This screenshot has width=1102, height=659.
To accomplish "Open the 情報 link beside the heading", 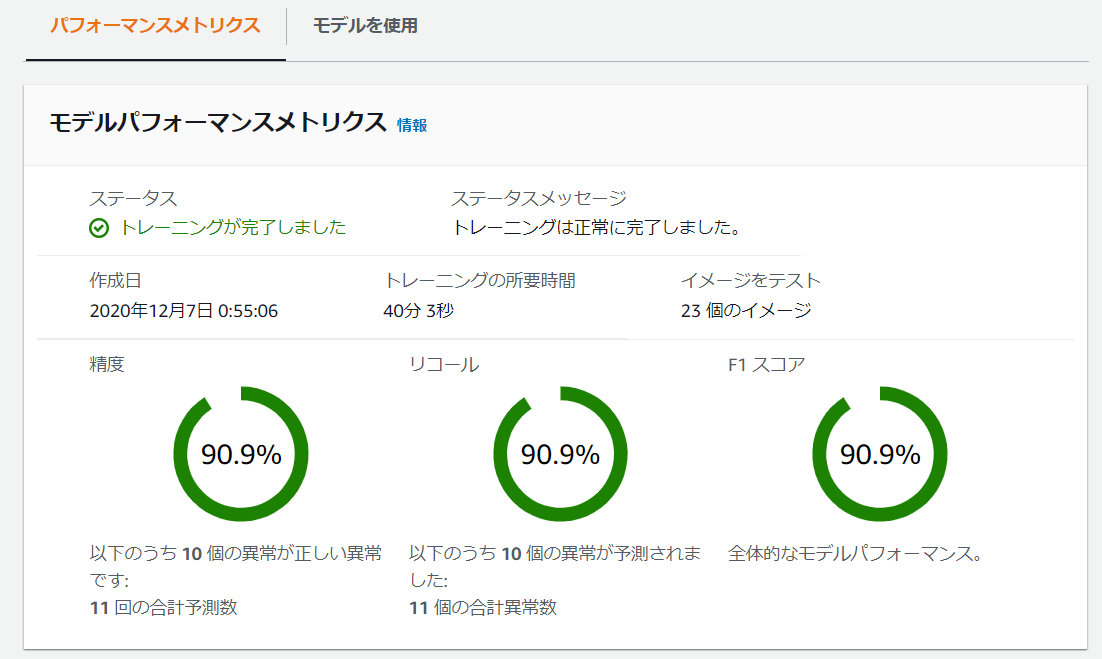I will 412,125.
